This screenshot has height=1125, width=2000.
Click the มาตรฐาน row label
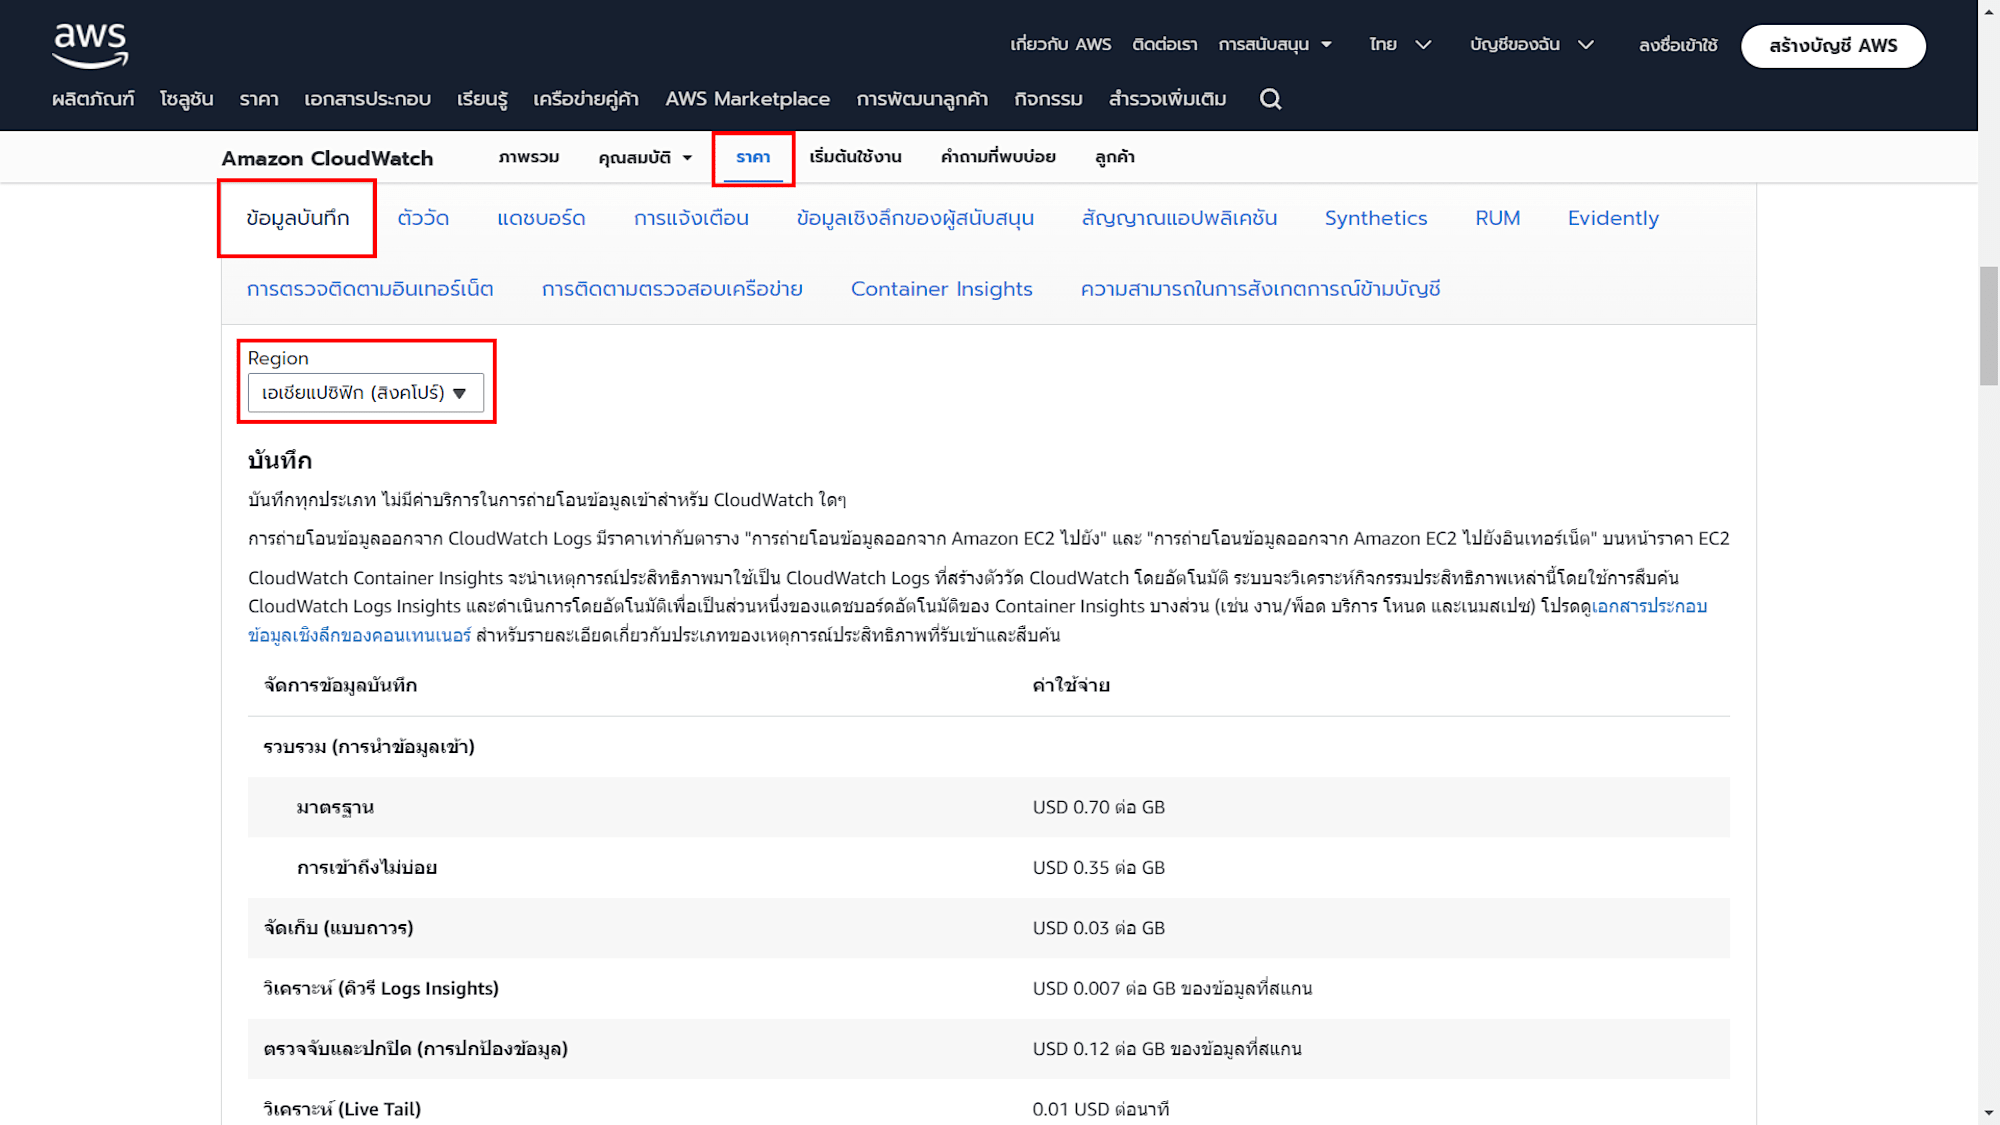point(335,807)
